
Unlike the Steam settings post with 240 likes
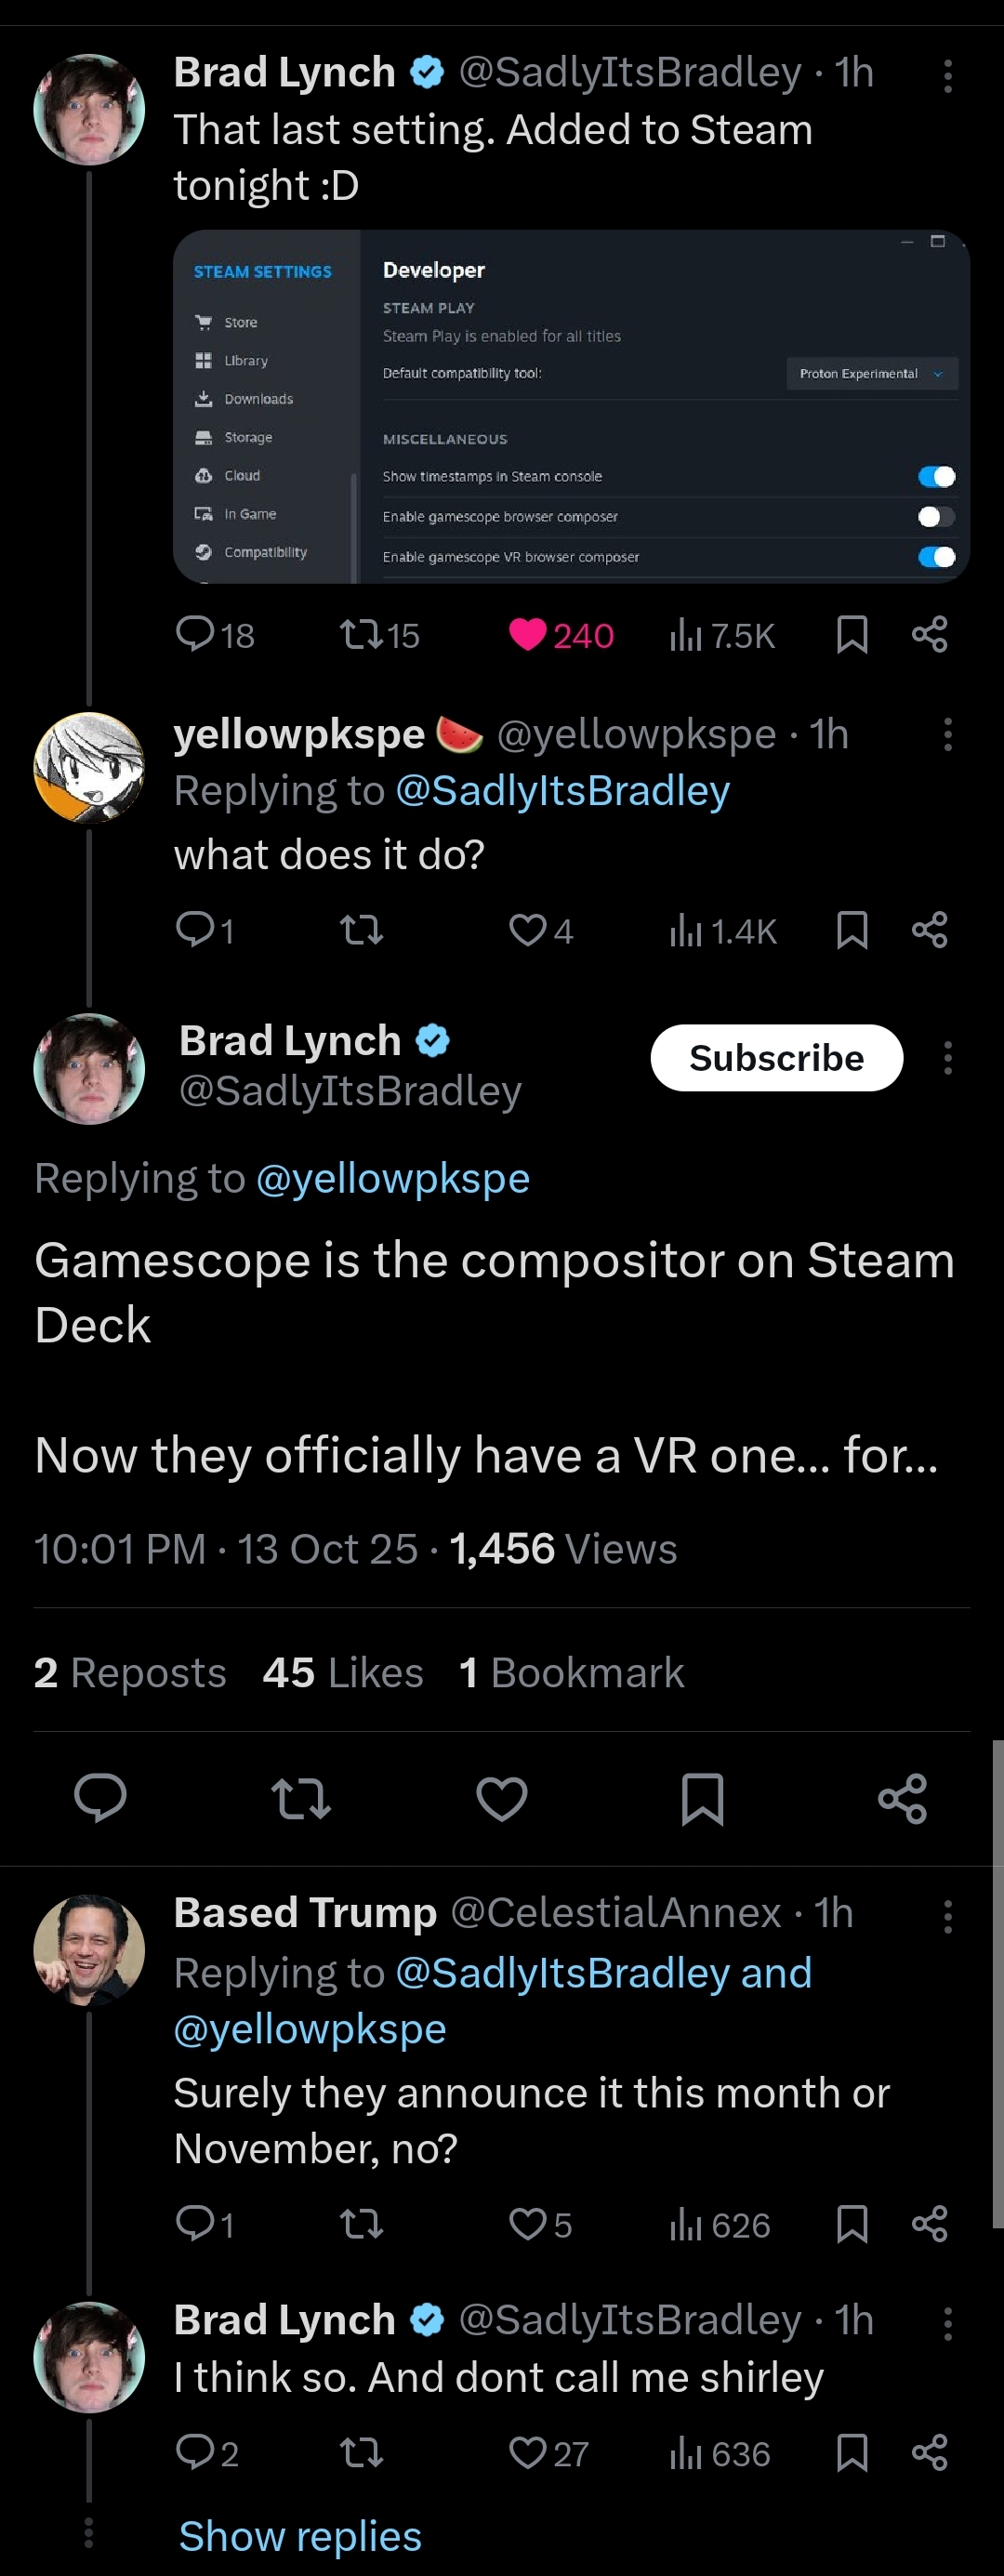point(528,635)
